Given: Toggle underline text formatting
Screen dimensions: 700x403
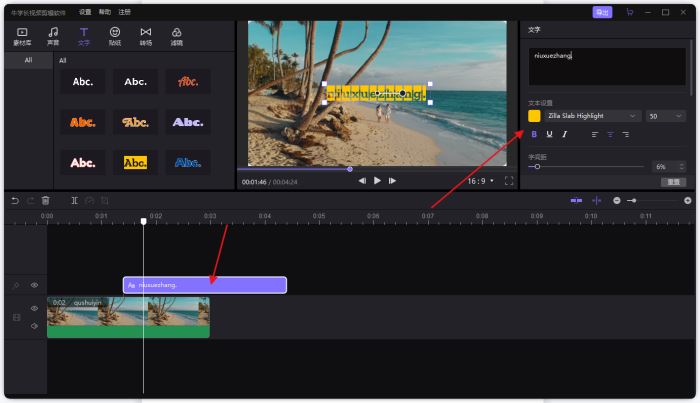Looking at the screenshot, I should click(549, 134).
